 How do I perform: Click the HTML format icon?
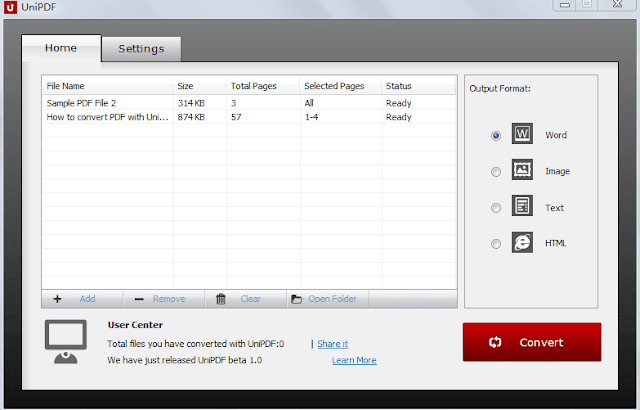click(x=523, y=243)
